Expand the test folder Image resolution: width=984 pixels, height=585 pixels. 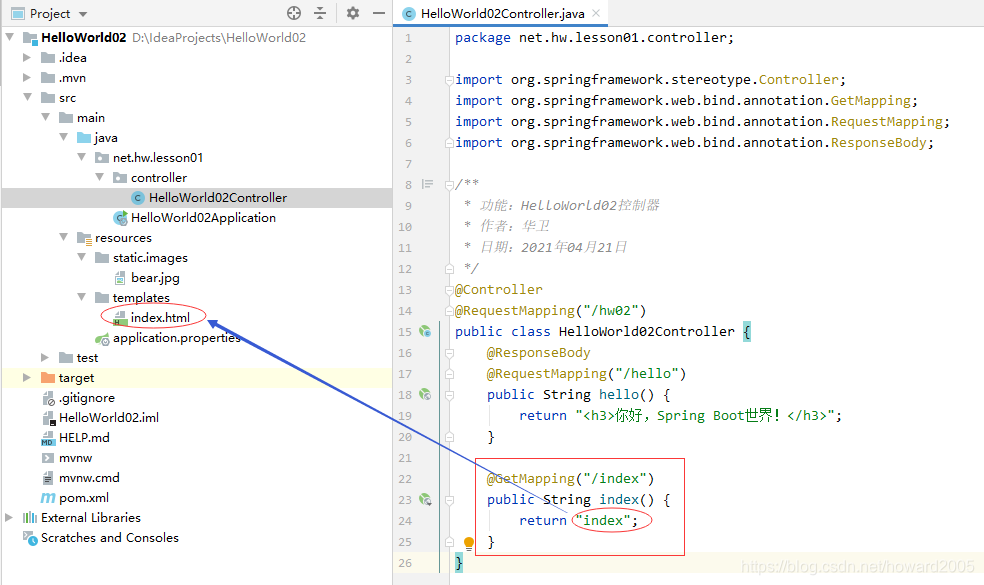(45, 358)
